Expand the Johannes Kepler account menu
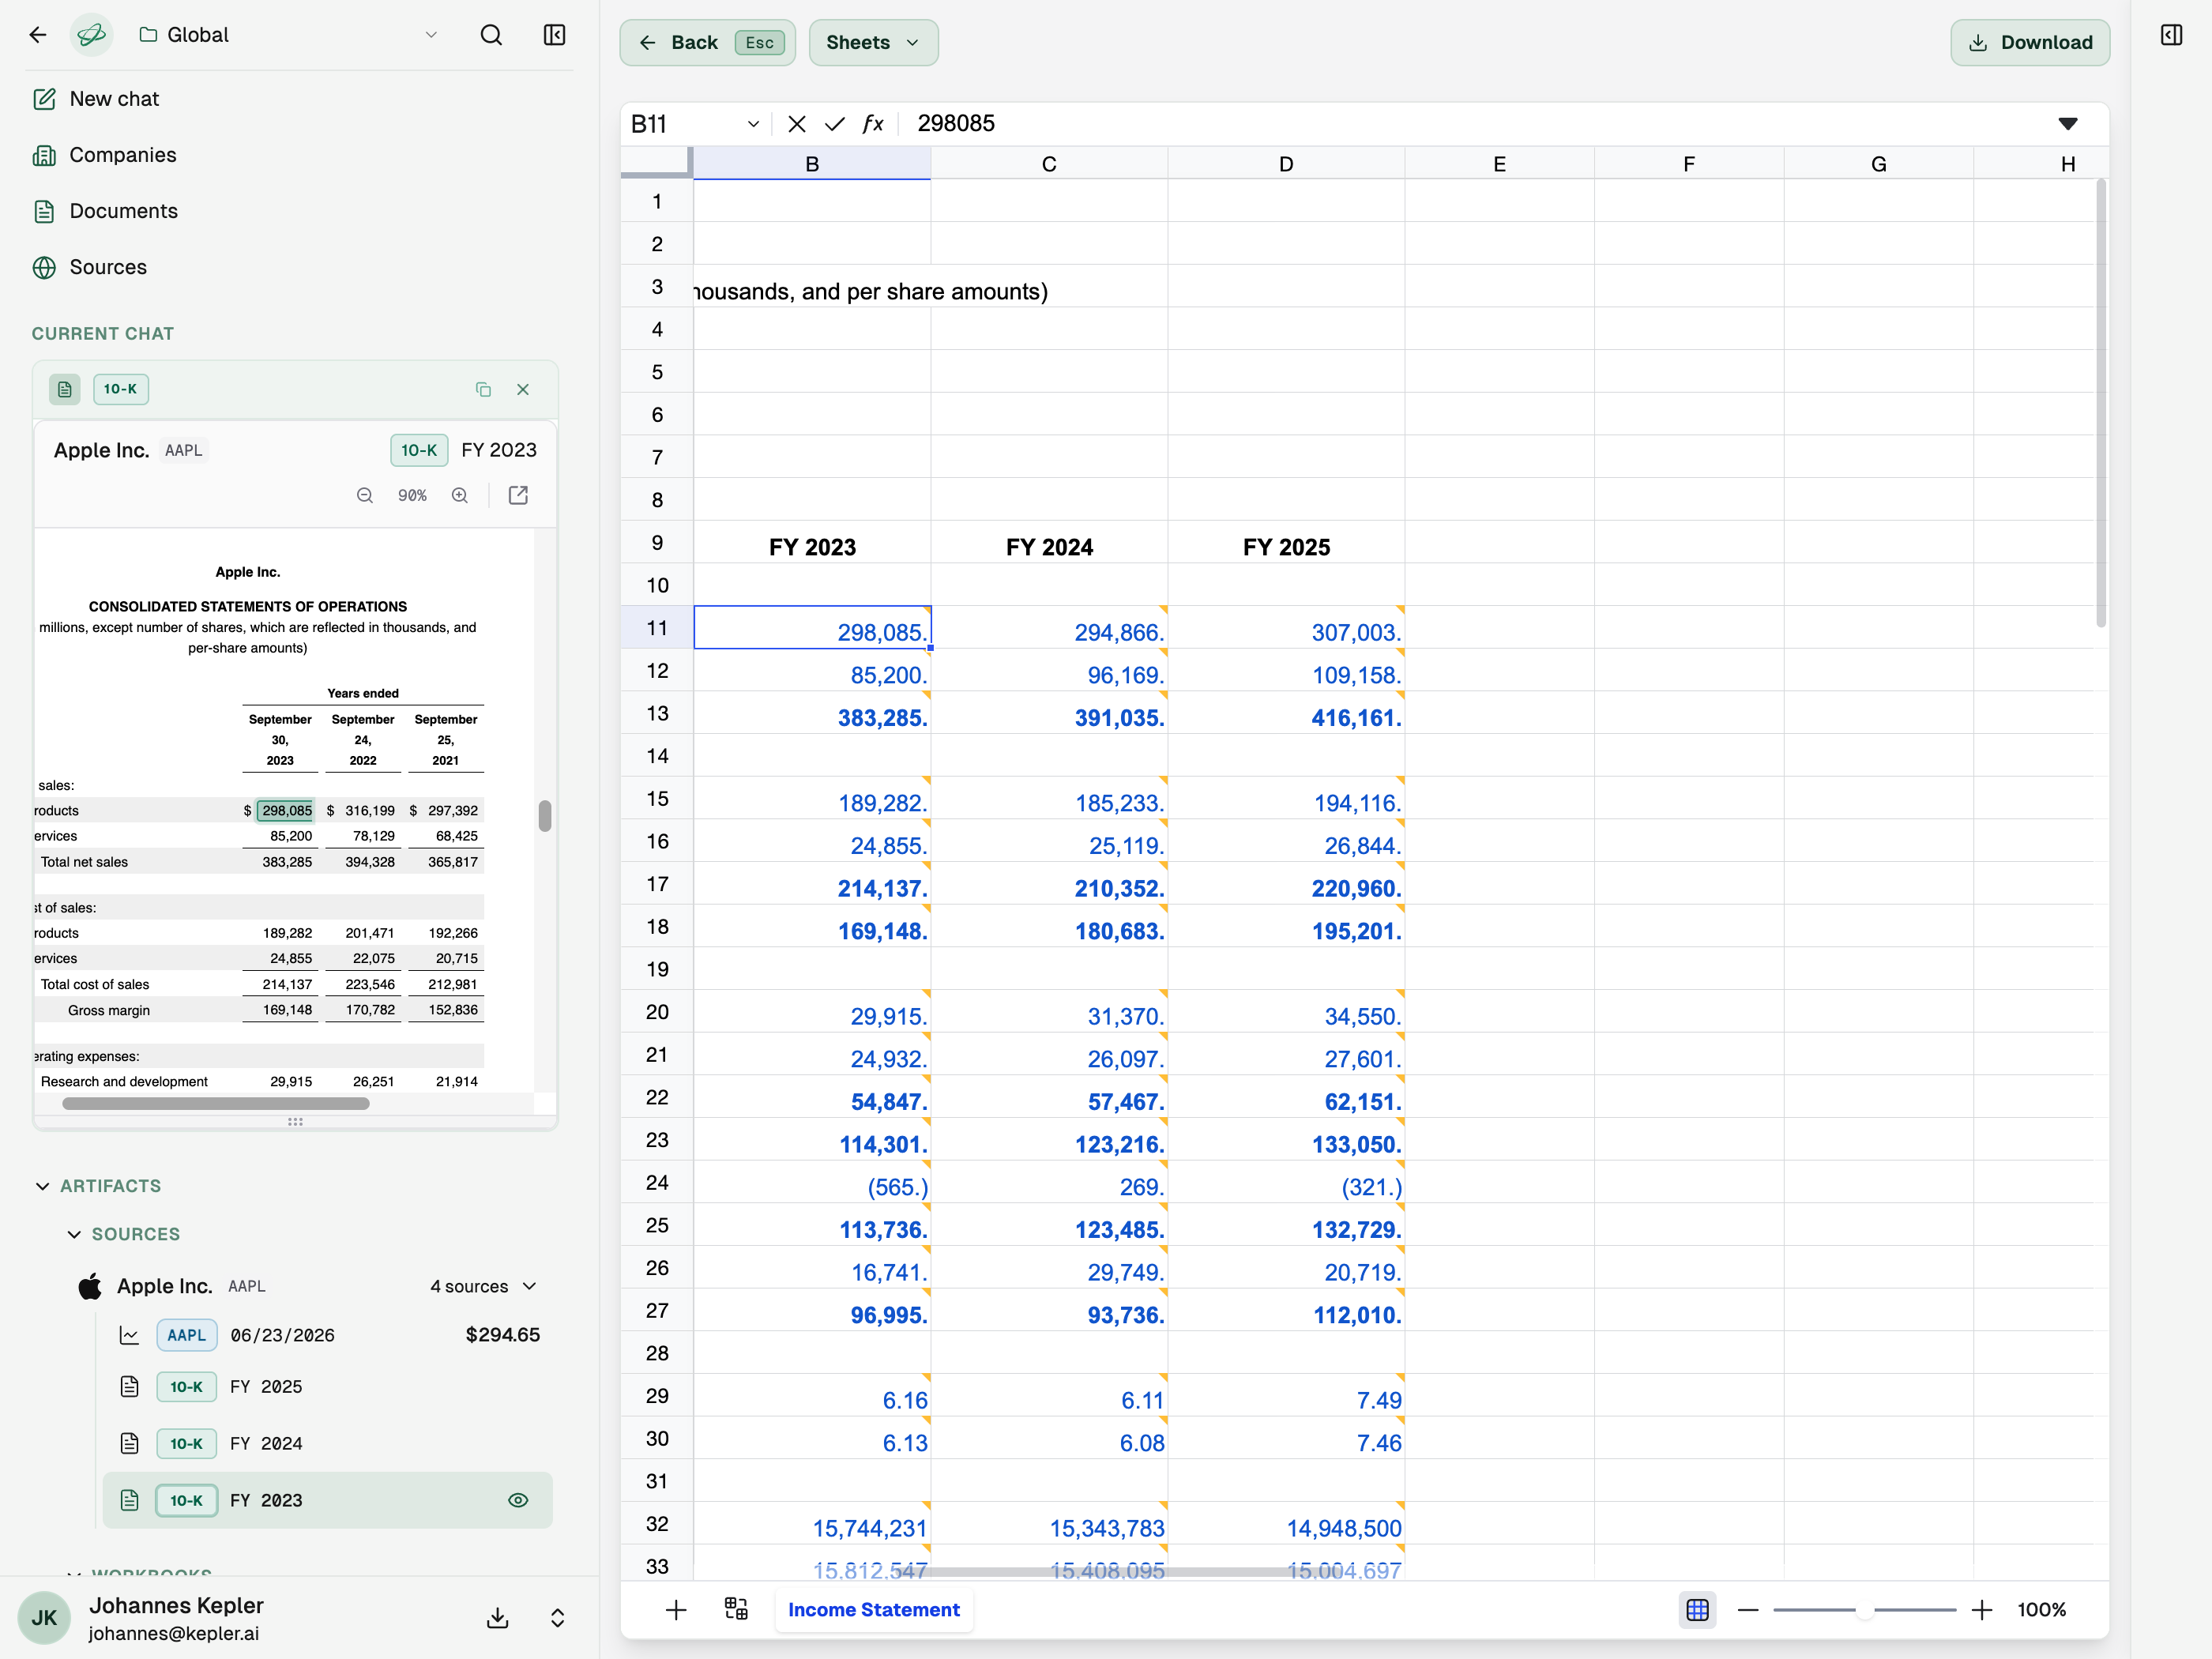The height and width of the screenshot is (1659, 2212). click(x=558, y=1617)
